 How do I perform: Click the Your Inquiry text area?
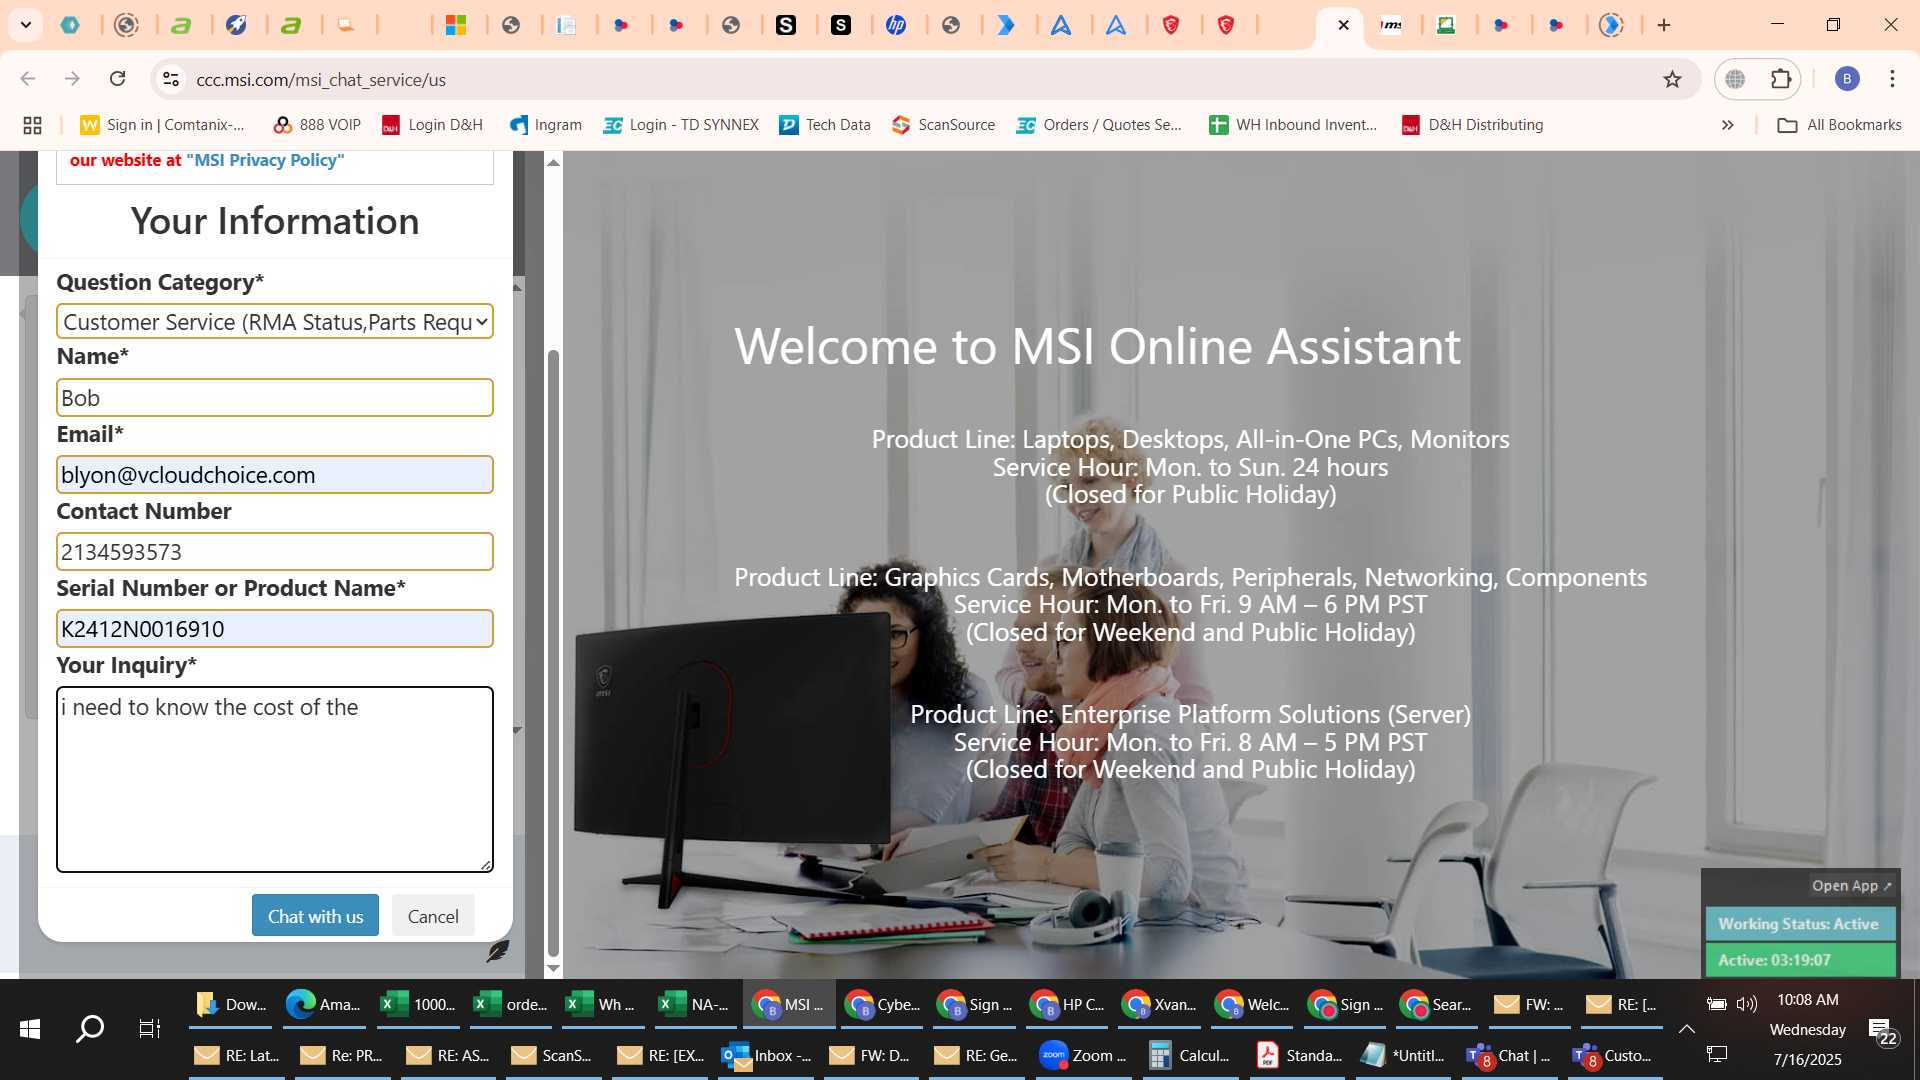(275, 780)
